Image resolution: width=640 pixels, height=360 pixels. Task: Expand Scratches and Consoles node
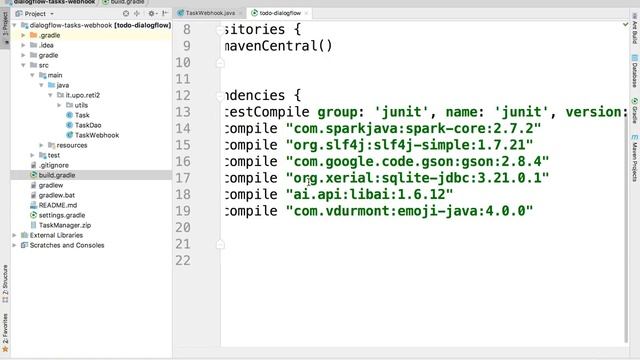click(x=15, y=245)
